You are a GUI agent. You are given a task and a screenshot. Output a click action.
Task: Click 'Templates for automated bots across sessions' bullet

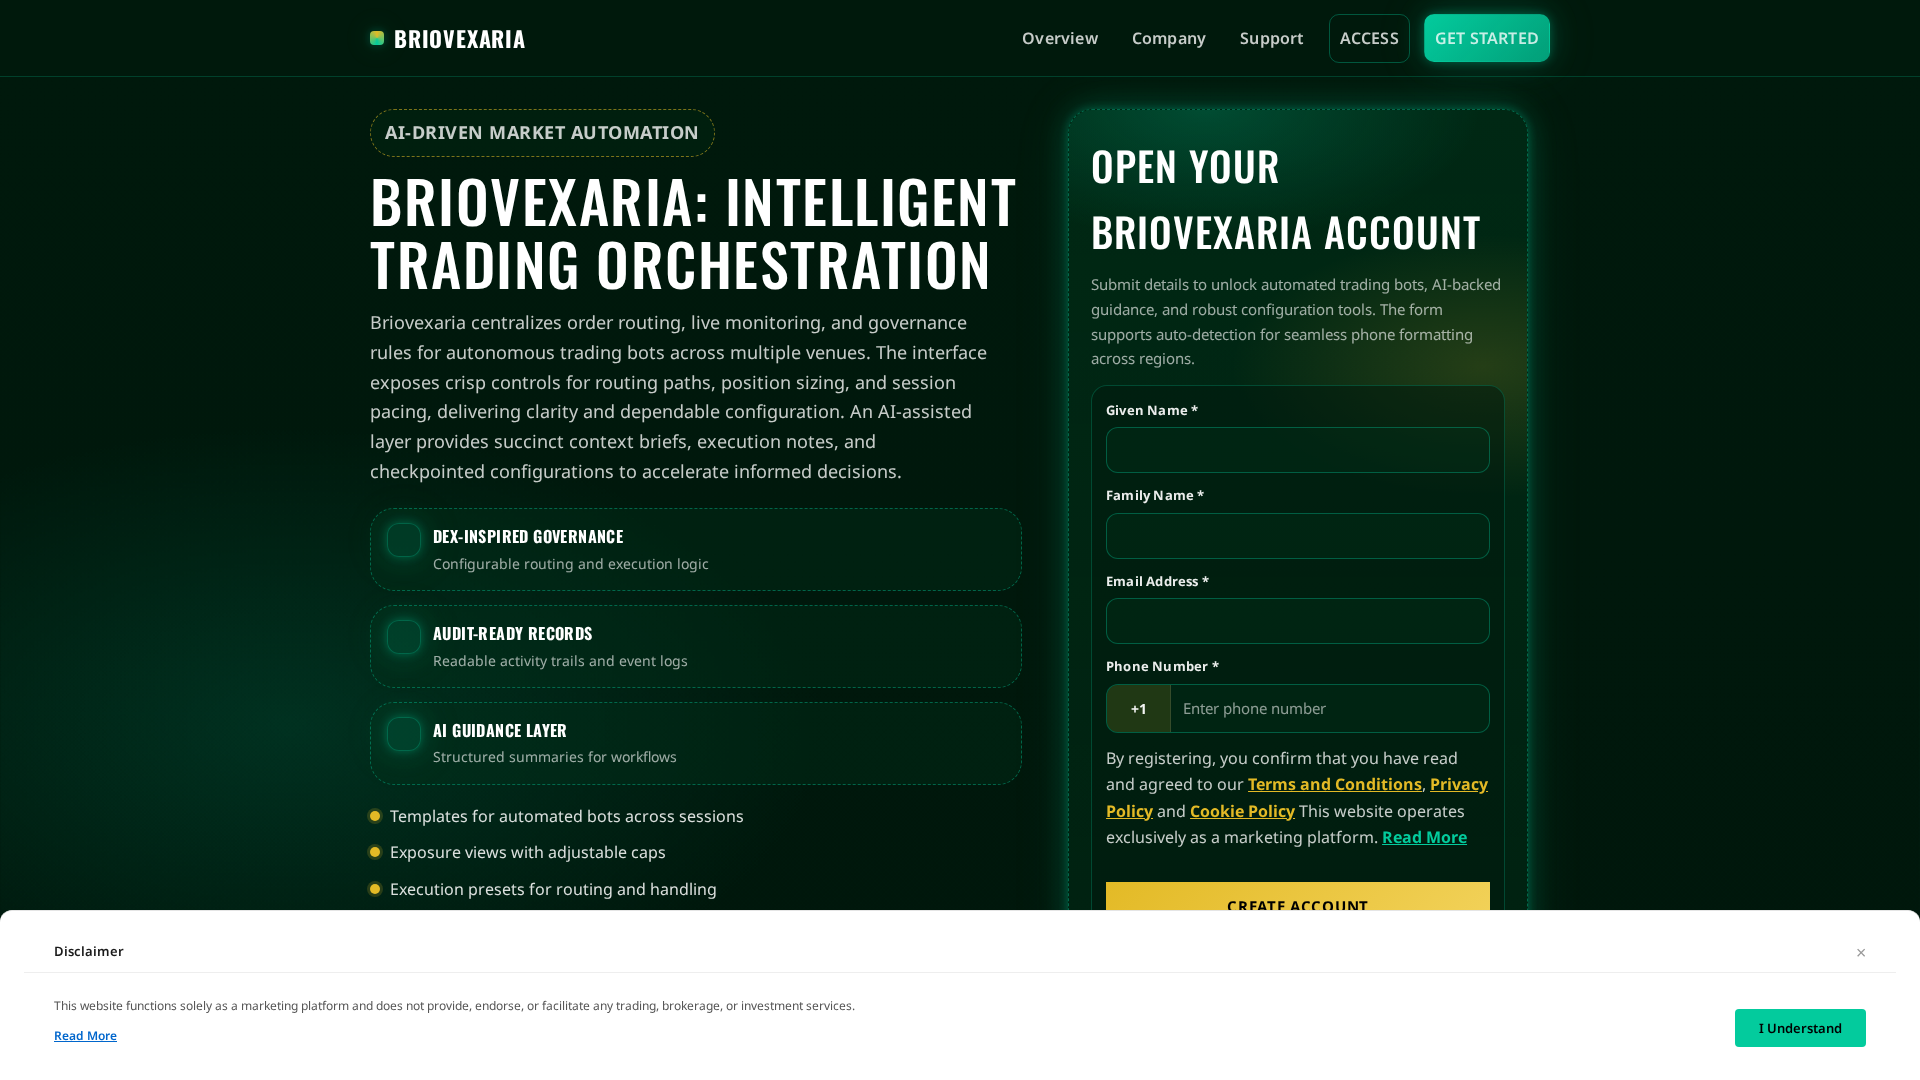tap(567, 816)
